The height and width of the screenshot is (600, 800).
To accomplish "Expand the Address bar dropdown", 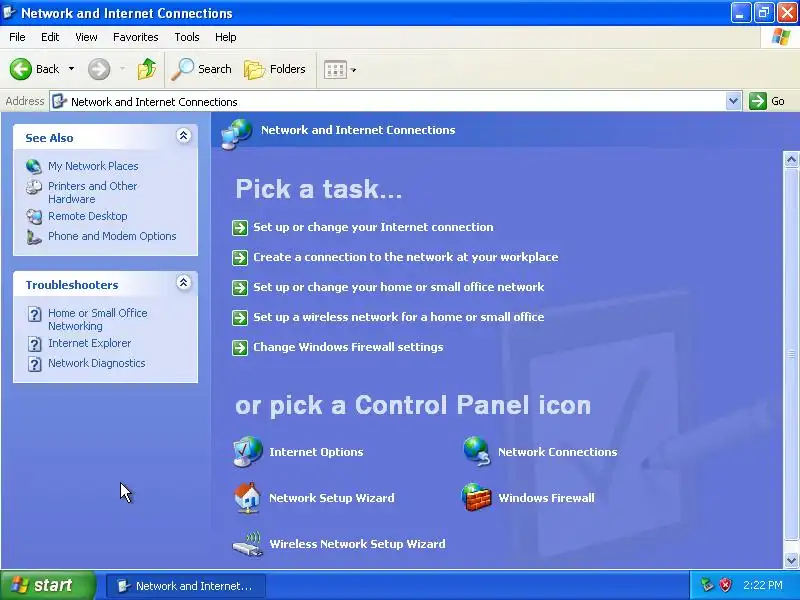I will pos(733,101).
